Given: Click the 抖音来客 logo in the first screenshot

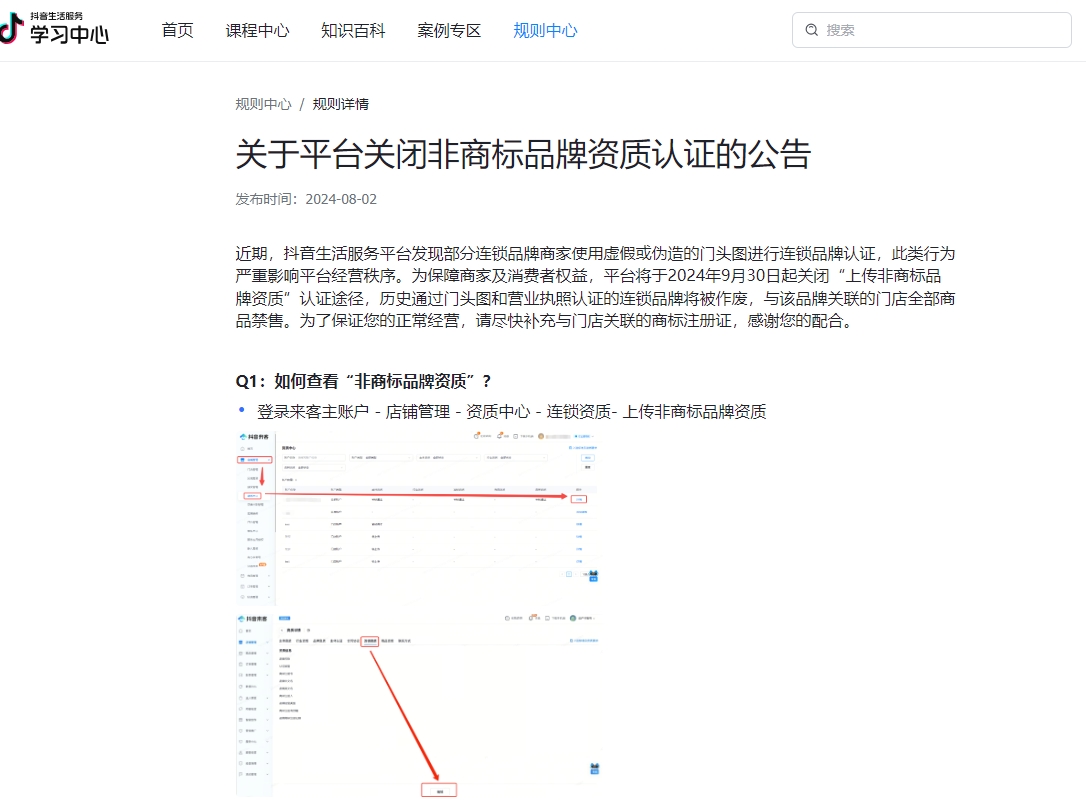Looking at the screenshot, I should pos(253,436).
